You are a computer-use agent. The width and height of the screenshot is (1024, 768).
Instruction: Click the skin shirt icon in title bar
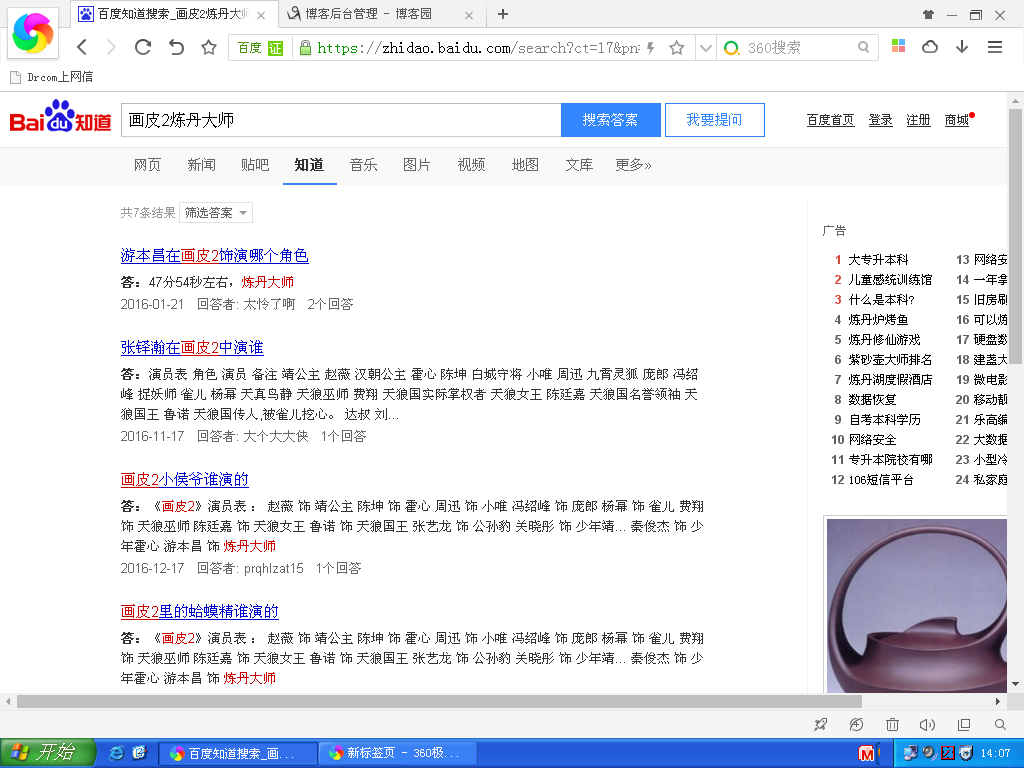pos(928,14)
